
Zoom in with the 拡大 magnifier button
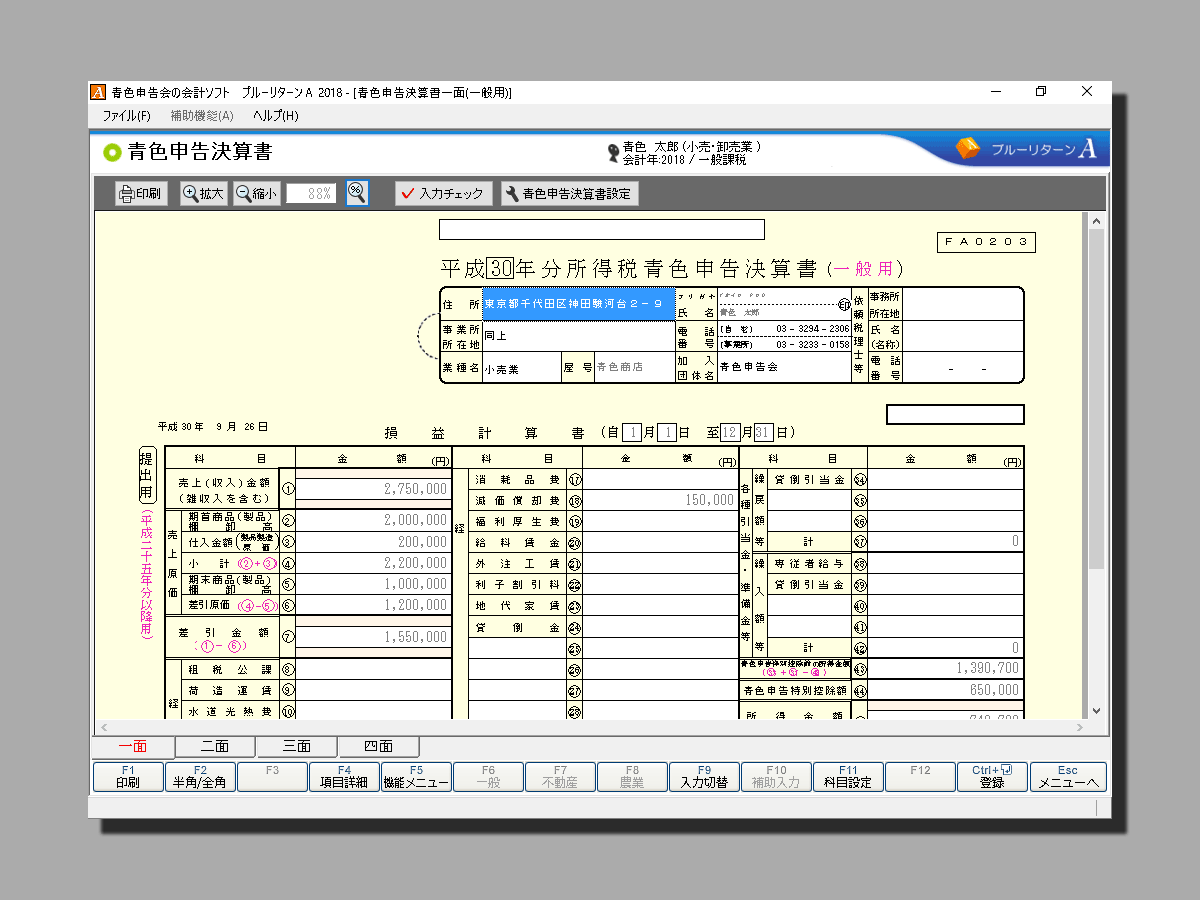click(203, 194)
